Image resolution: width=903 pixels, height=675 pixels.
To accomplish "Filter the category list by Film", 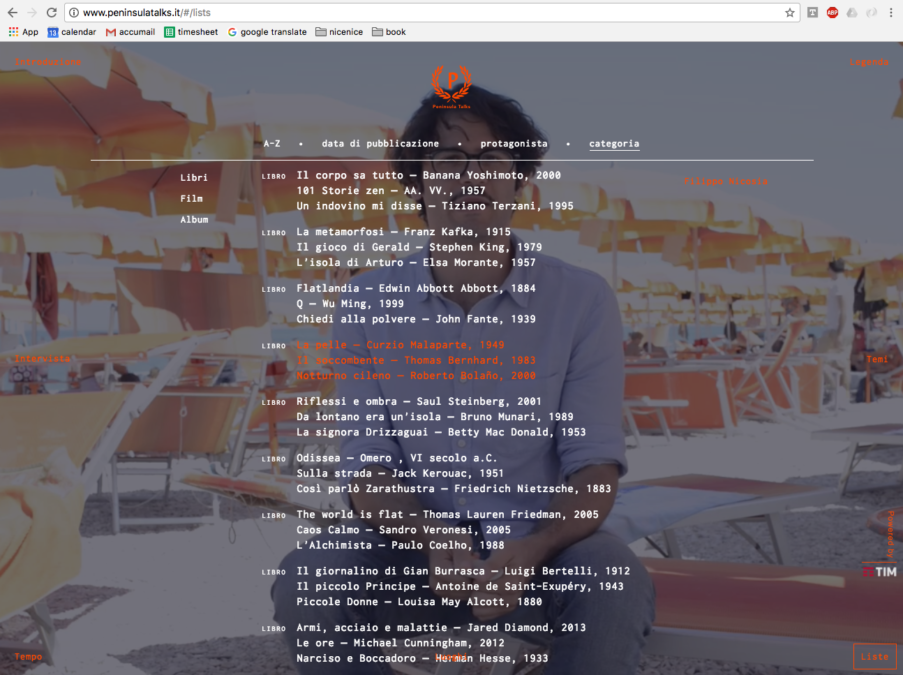I will (x=191, y=199).
